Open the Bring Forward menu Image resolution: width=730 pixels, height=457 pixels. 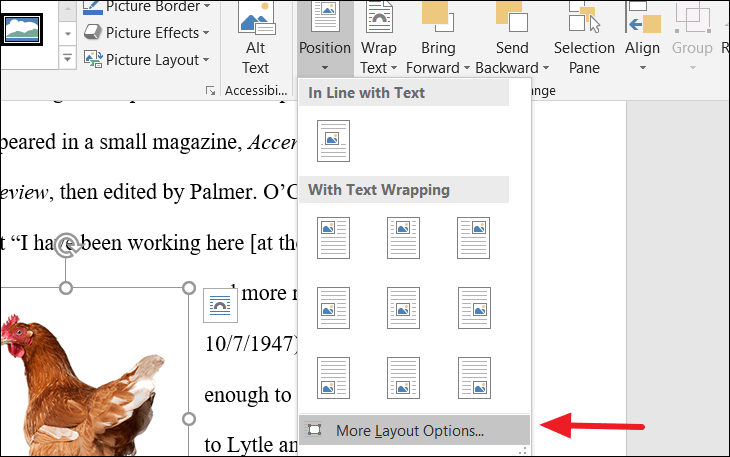point(438,39)
